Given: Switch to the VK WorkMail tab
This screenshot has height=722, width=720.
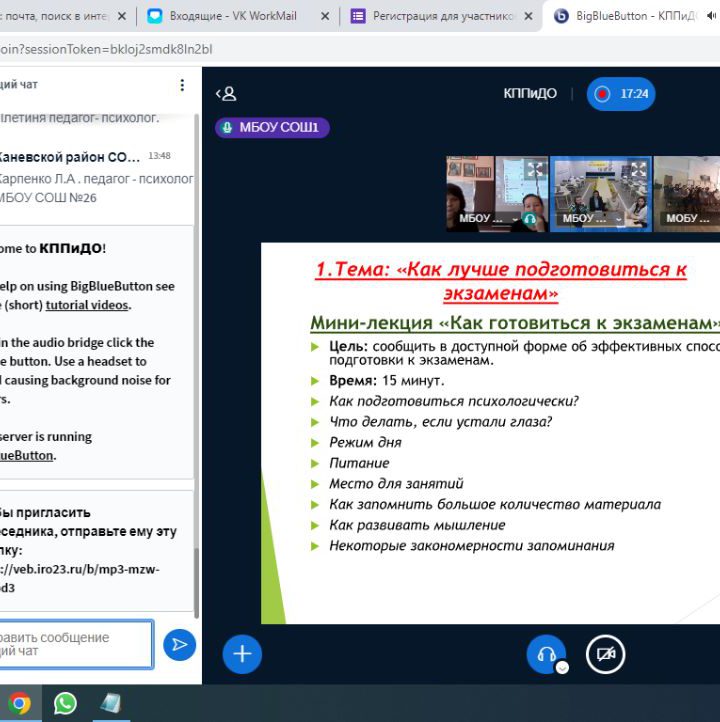Looking at the screenshot, I should coord(238,16).
